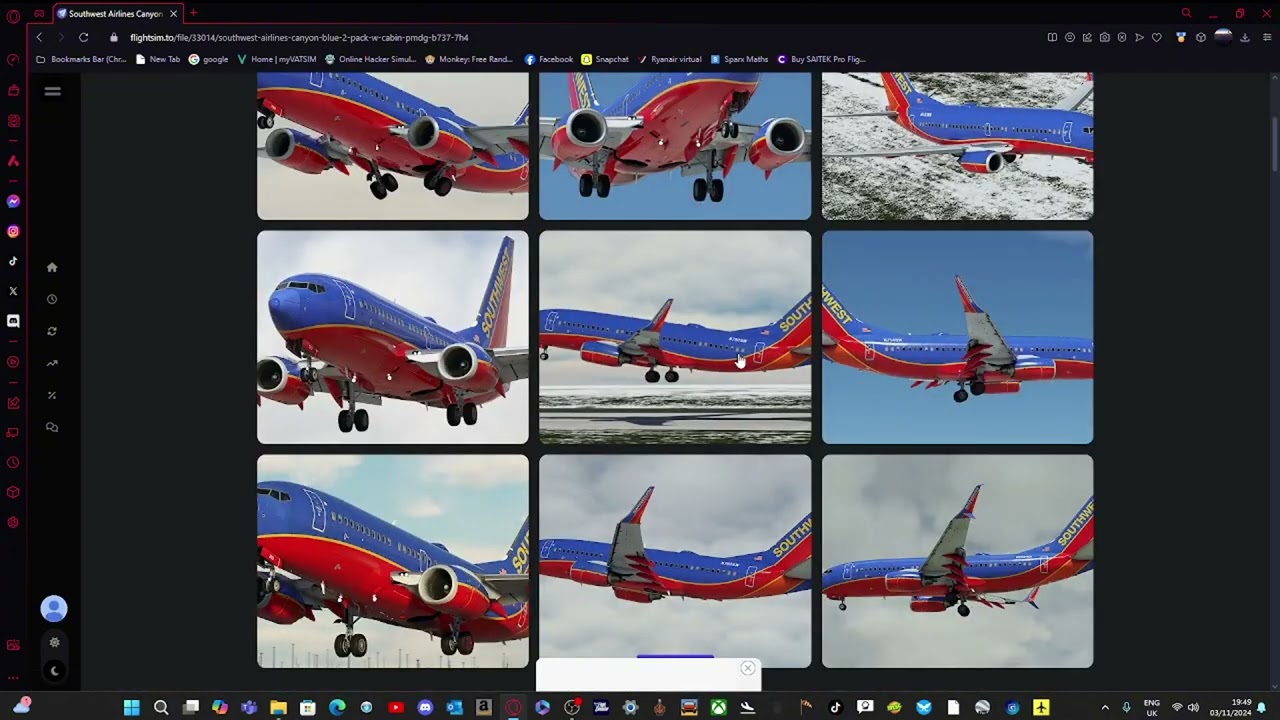Open the Search tabs magnifier icon
Viewport: 1280px width, 720px height.
point(1186,14)
